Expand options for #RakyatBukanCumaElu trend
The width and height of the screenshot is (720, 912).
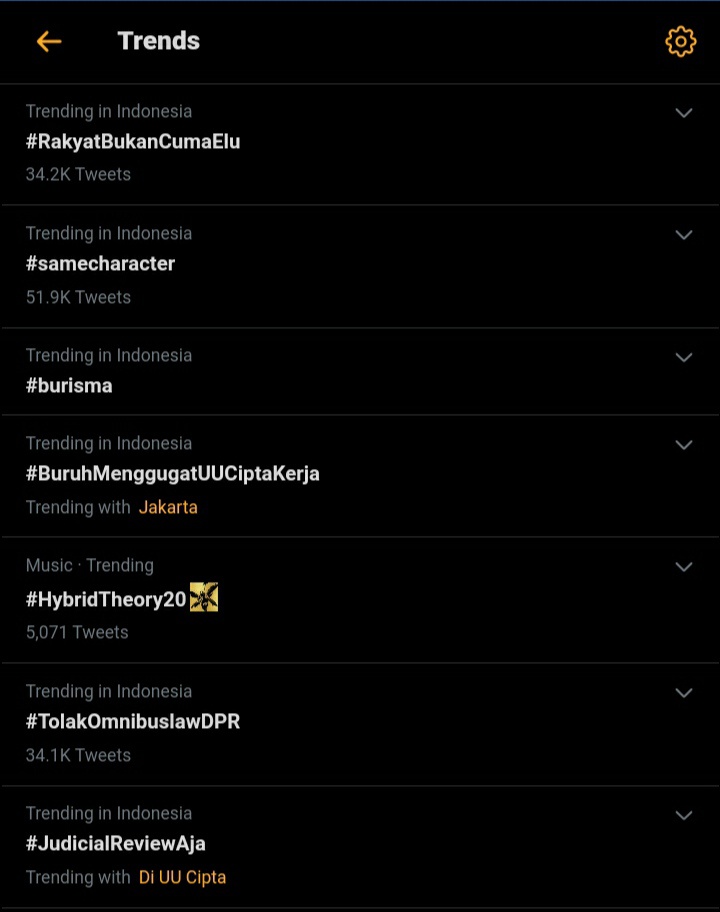click(684, 113)
